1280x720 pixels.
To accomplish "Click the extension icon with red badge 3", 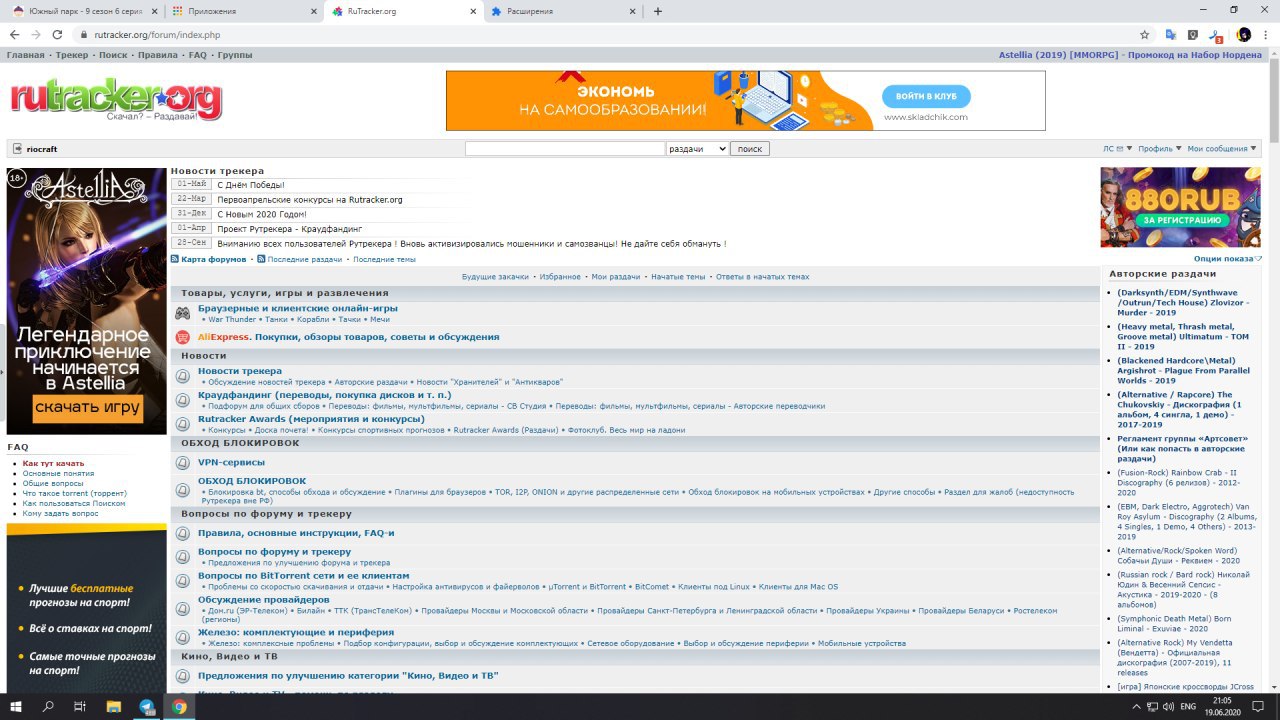I will (1215, 35).
